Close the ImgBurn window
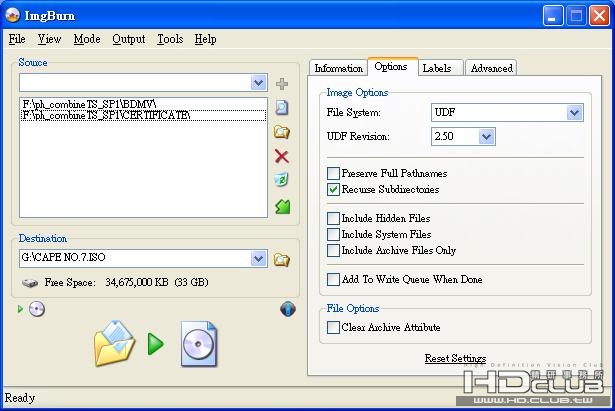 coord(599,16)
